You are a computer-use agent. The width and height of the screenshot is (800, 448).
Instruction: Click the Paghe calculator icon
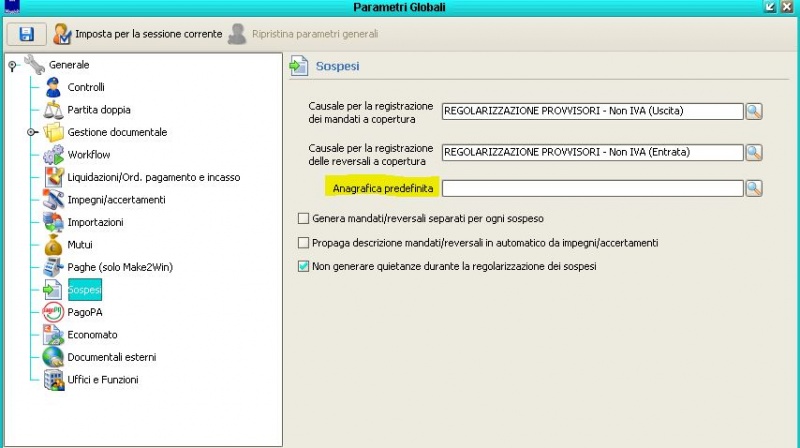[x=53, y=267]
